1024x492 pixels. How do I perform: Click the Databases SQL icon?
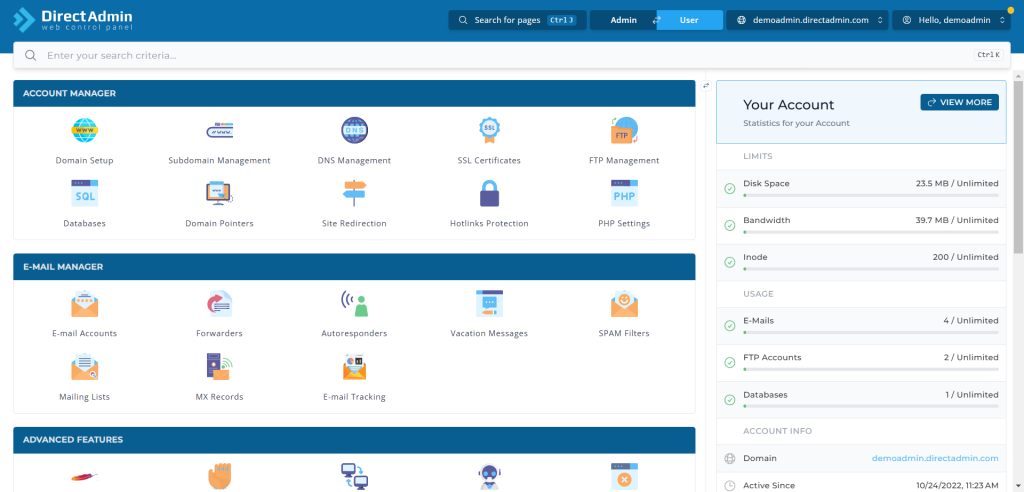84,193
